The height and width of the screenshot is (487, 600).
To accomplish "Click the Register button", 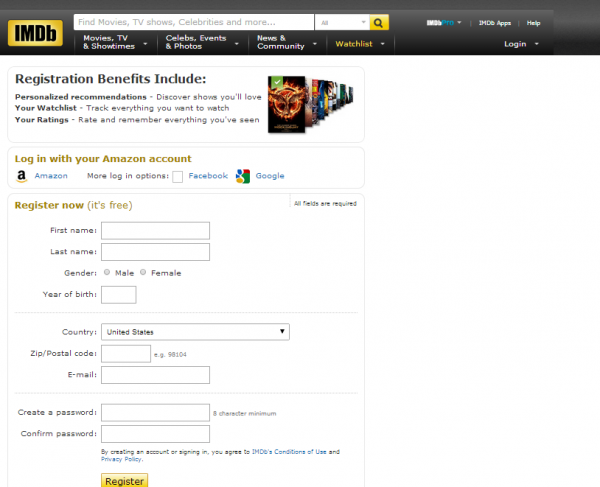I will pyautogui.click(x=124, y=480).
